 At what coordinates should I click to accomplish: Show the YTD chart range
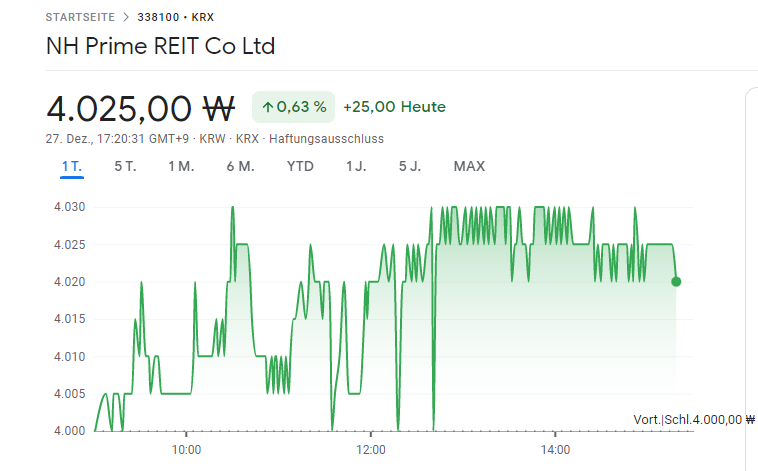(300, 166)
